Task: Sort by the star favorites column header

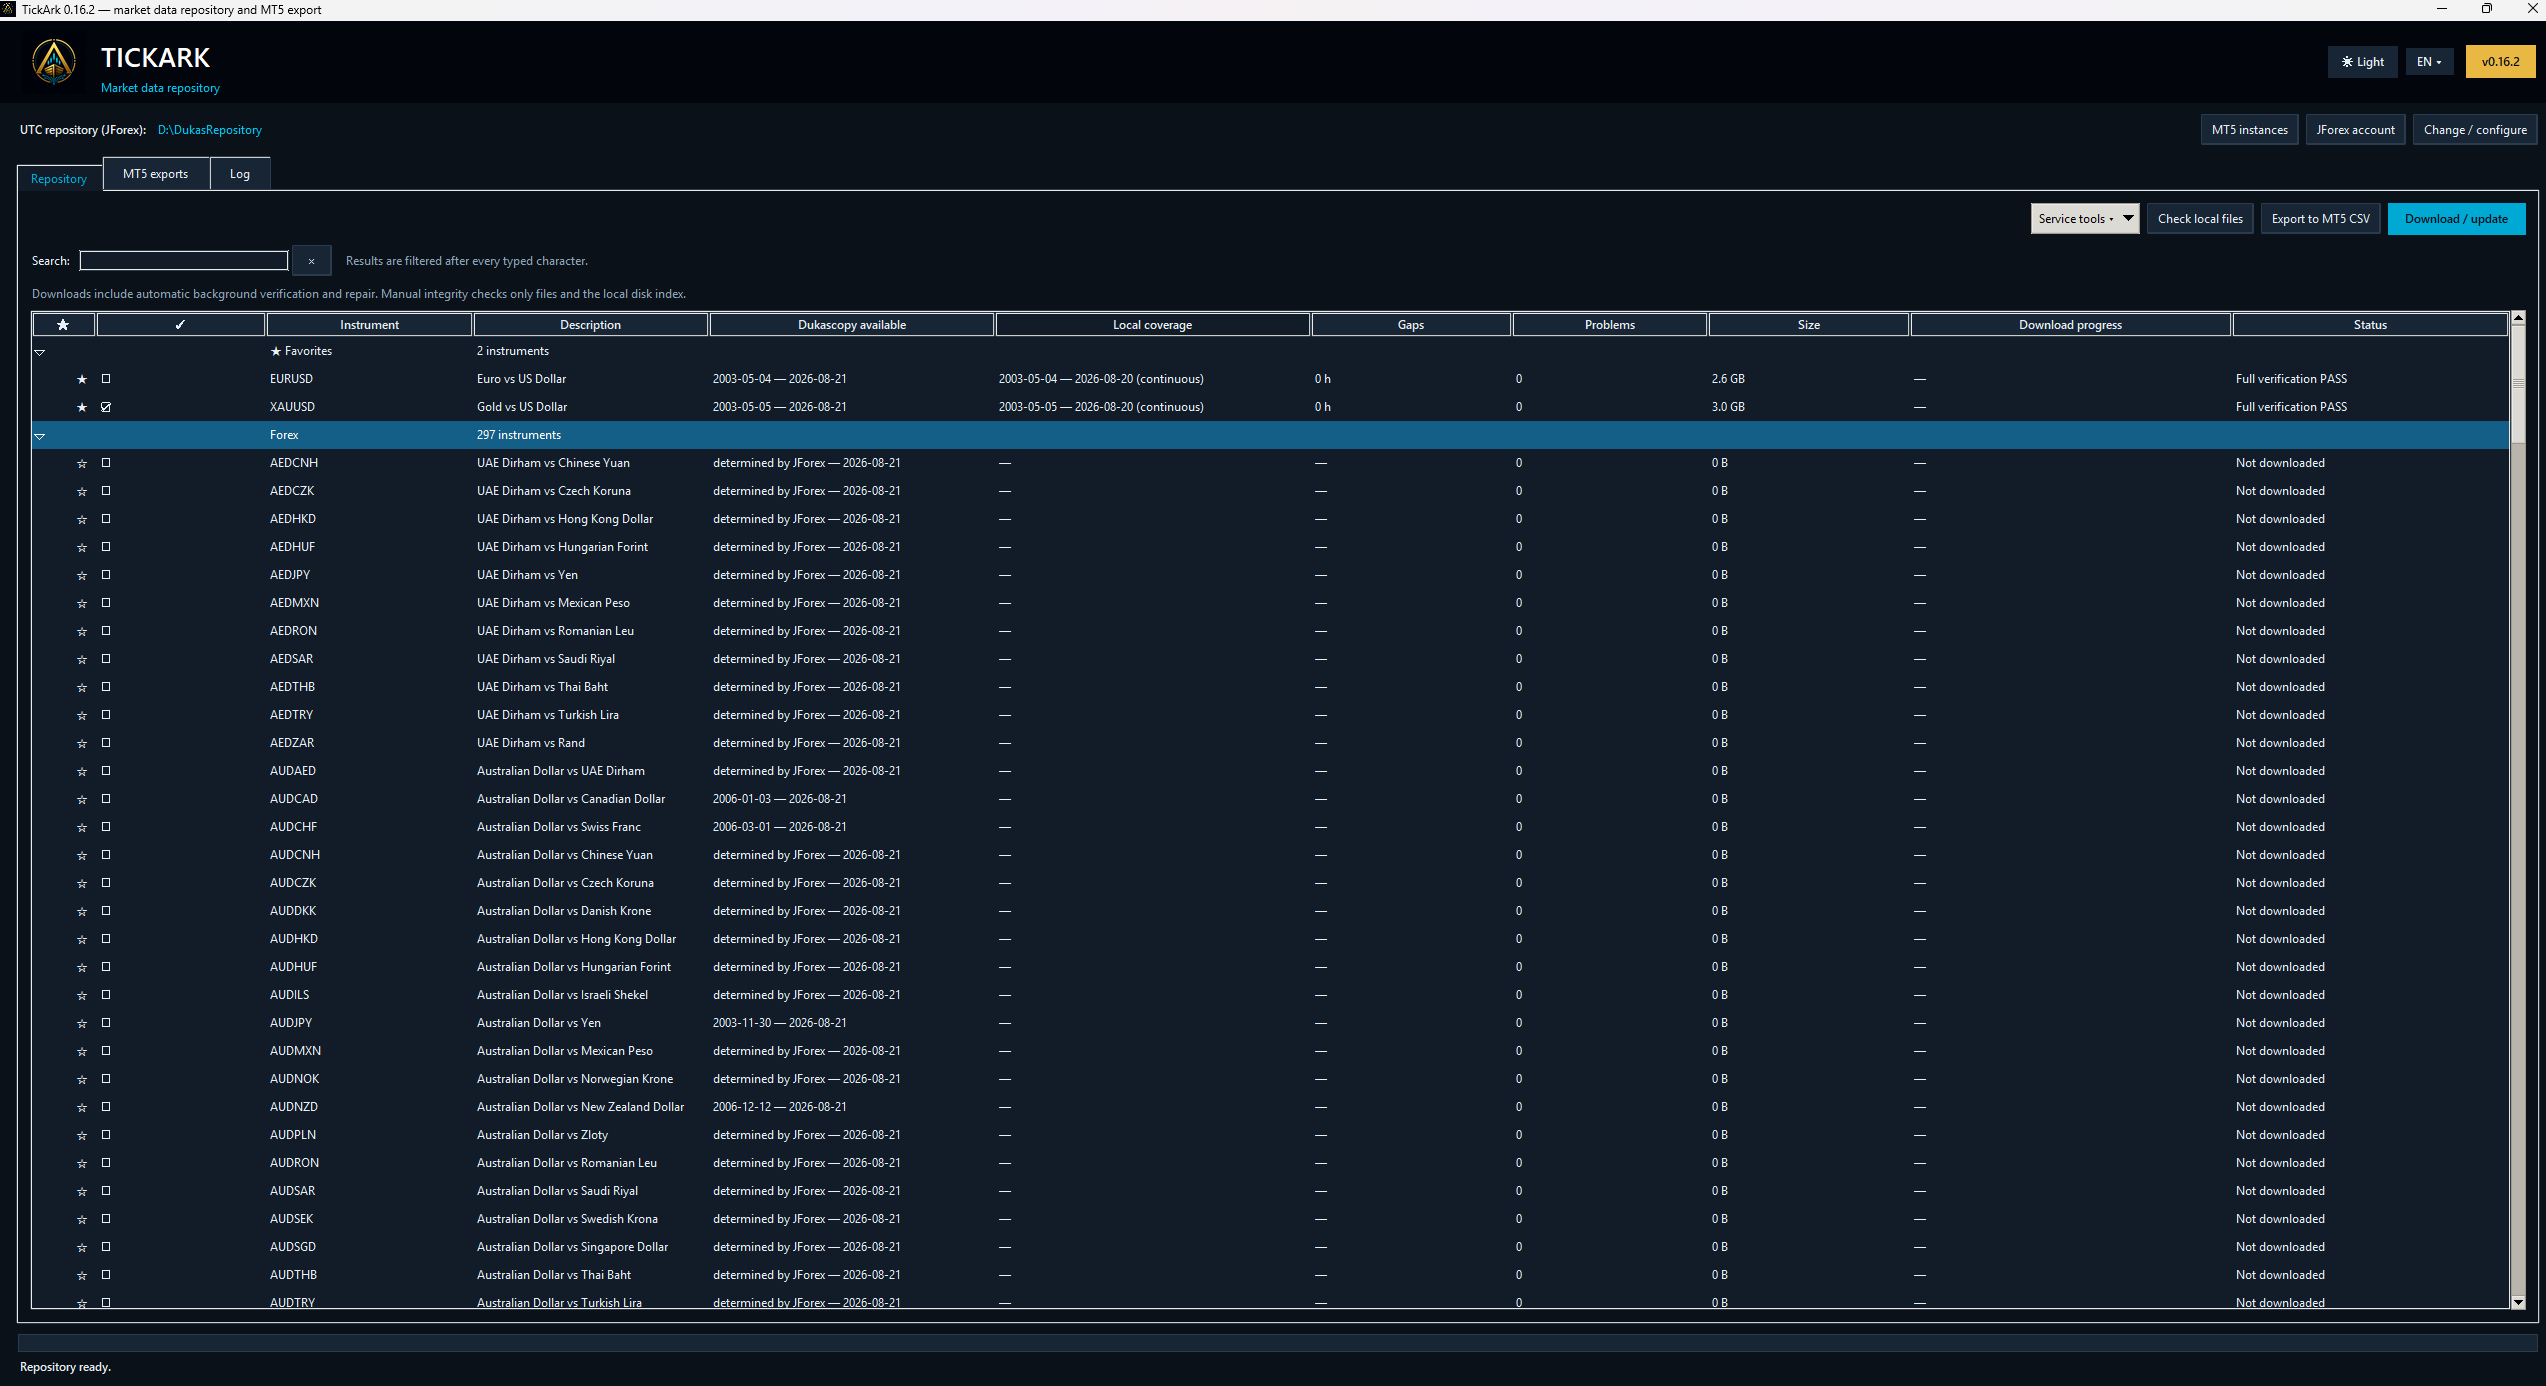Action: pyautogui.click(x=63, y=324)
